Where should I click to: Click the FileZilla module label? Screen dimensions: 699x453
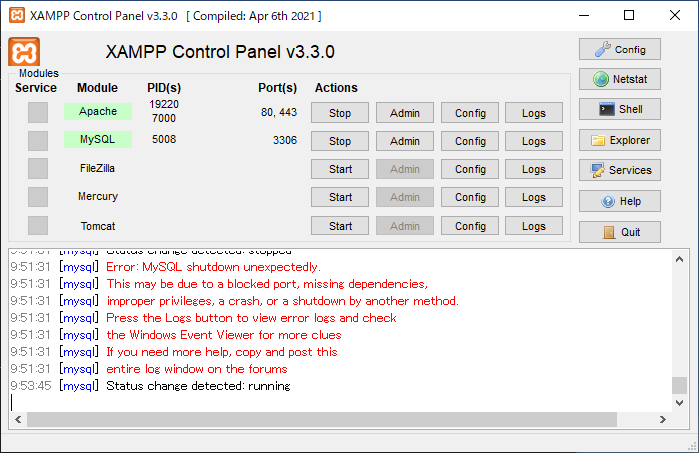(98, 168)
